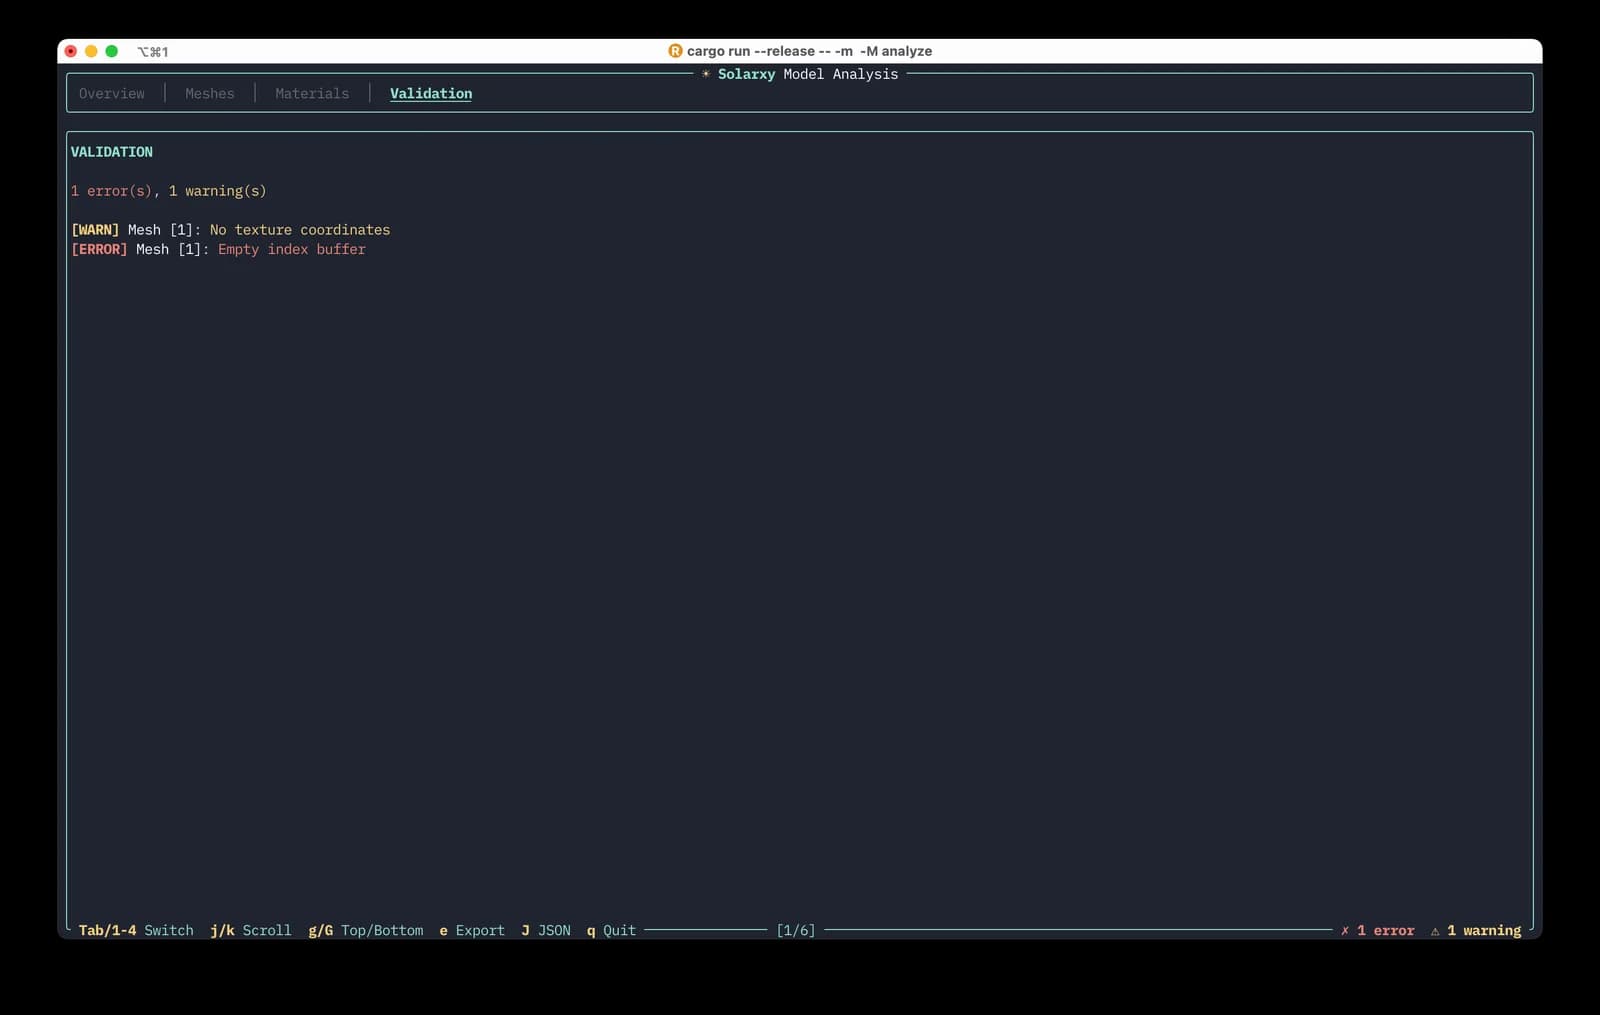Click the g/G Top/Bottom hint
The height and width of the screenshot is (1015, 1600).
[x=366, y=930]
